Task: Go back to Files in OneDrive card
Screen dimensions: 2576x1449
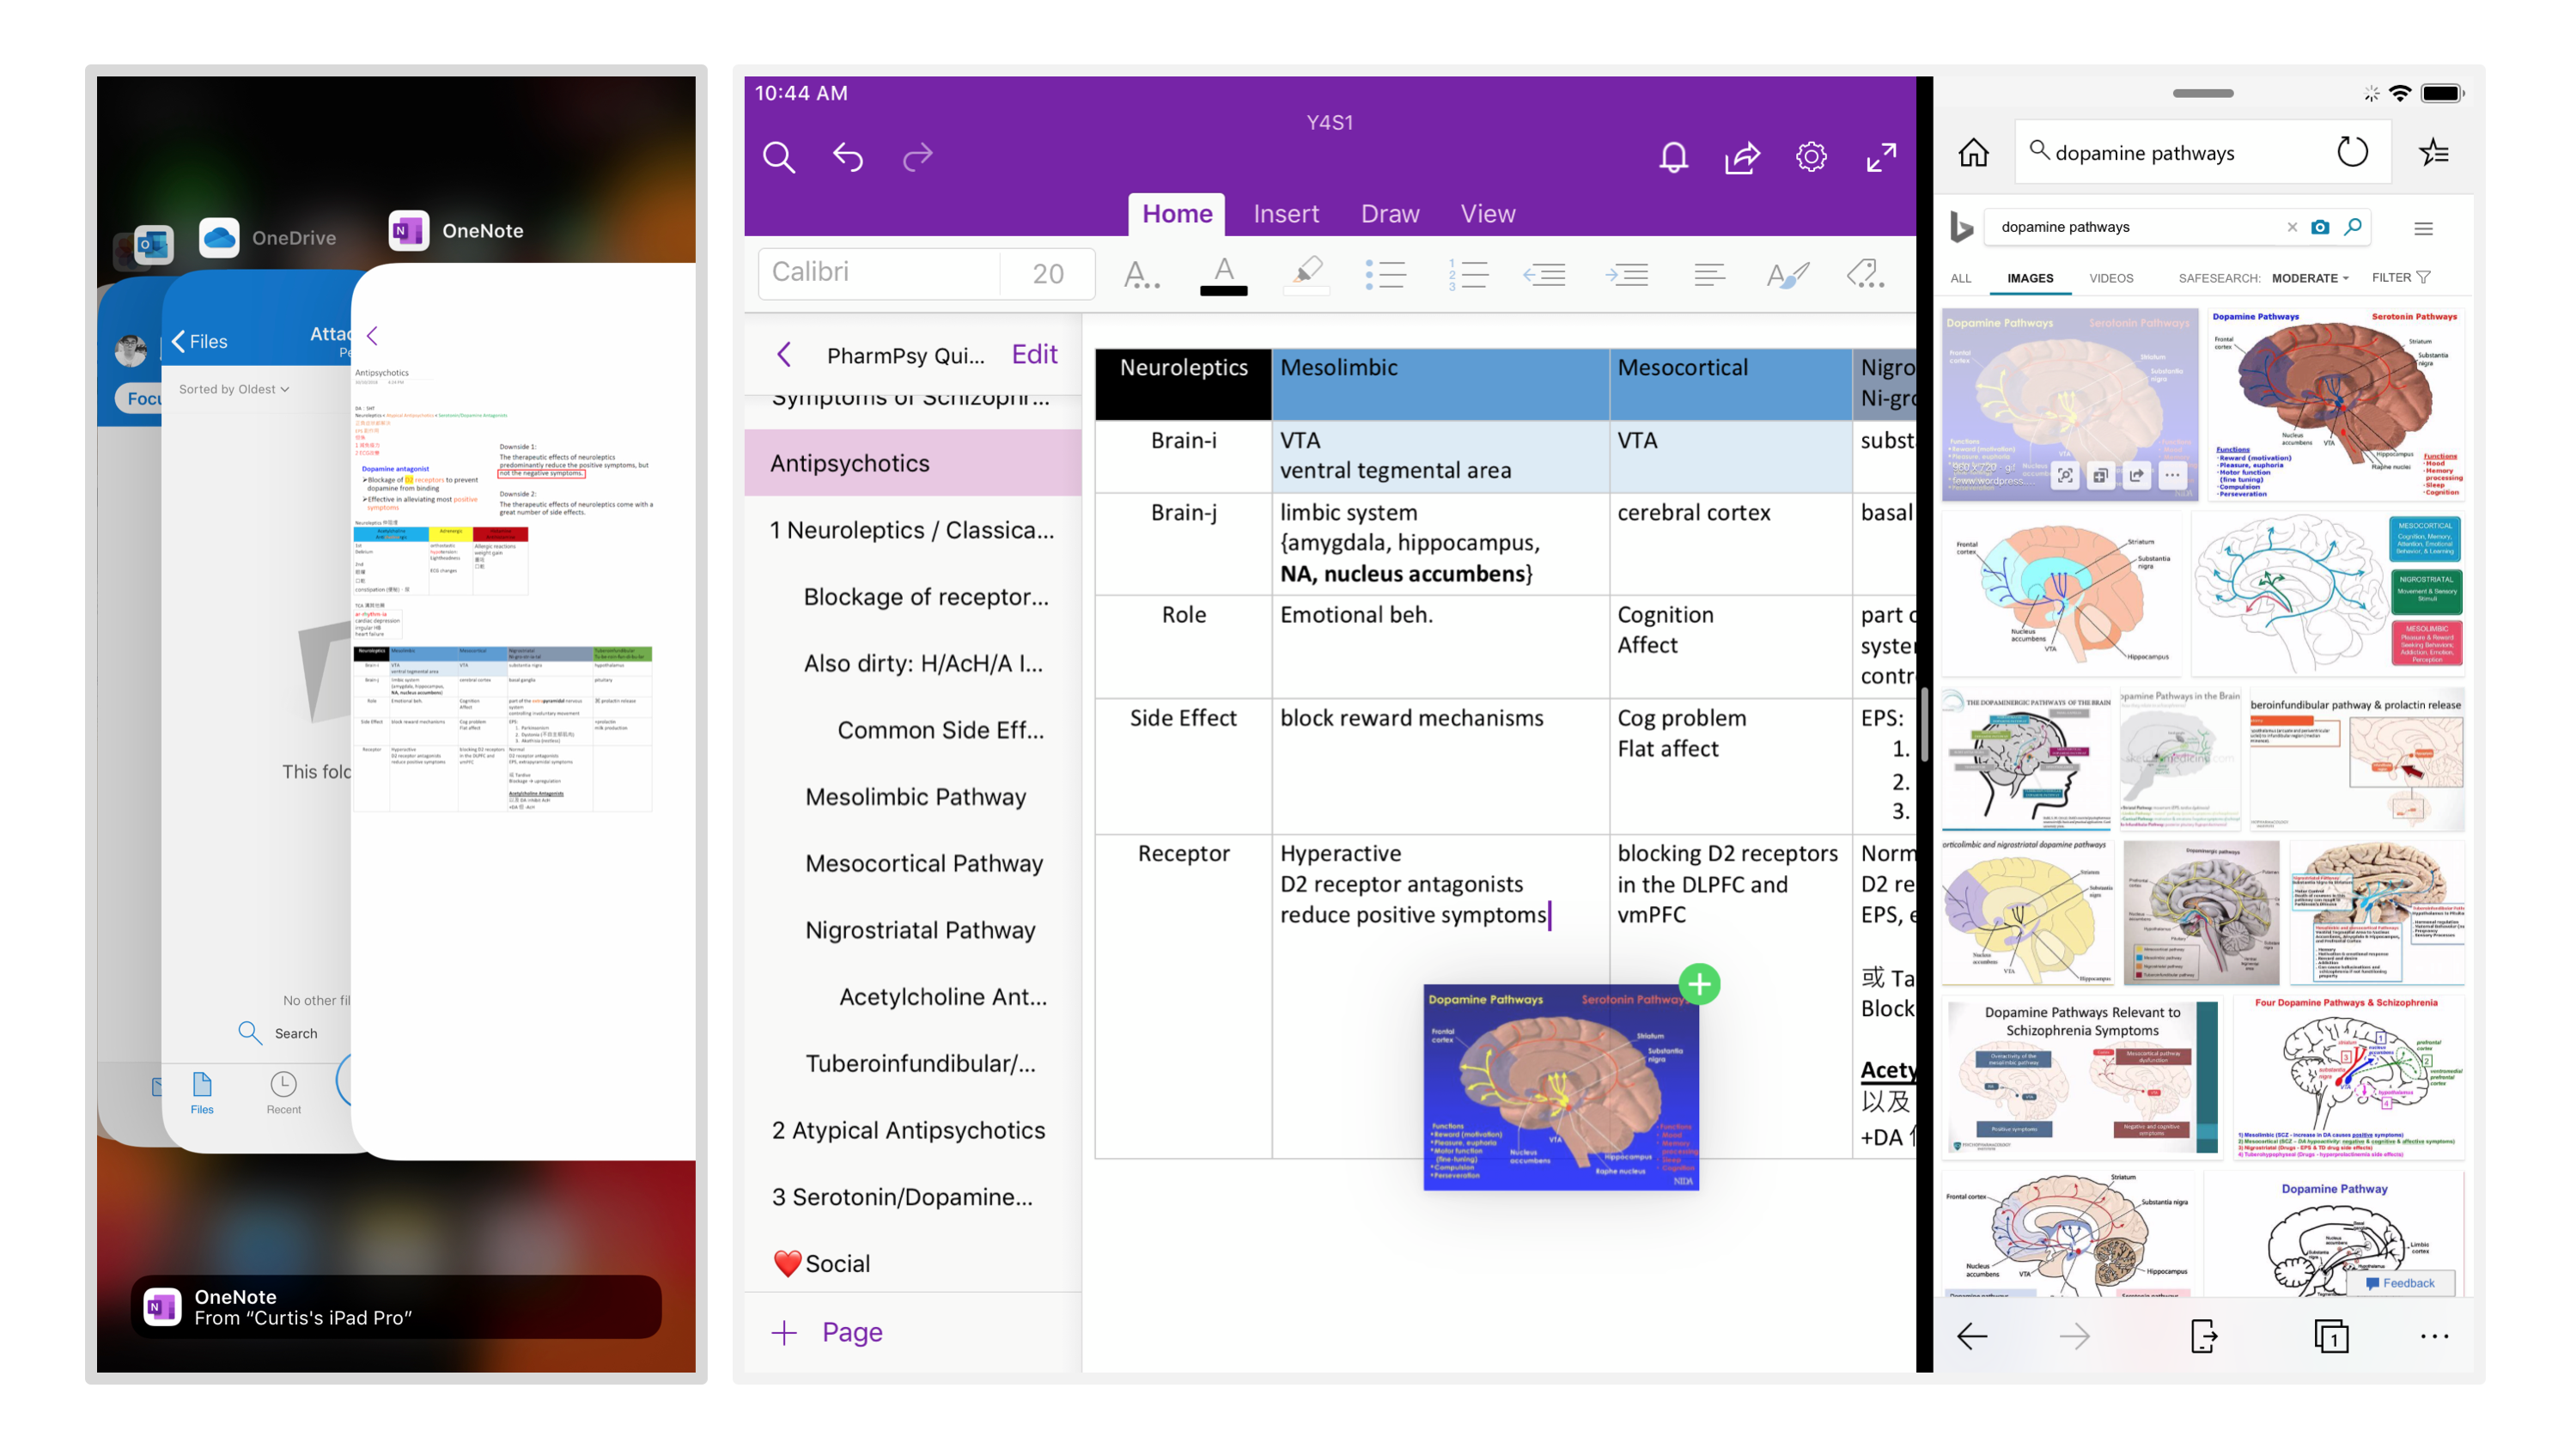Action: point(200,341)
